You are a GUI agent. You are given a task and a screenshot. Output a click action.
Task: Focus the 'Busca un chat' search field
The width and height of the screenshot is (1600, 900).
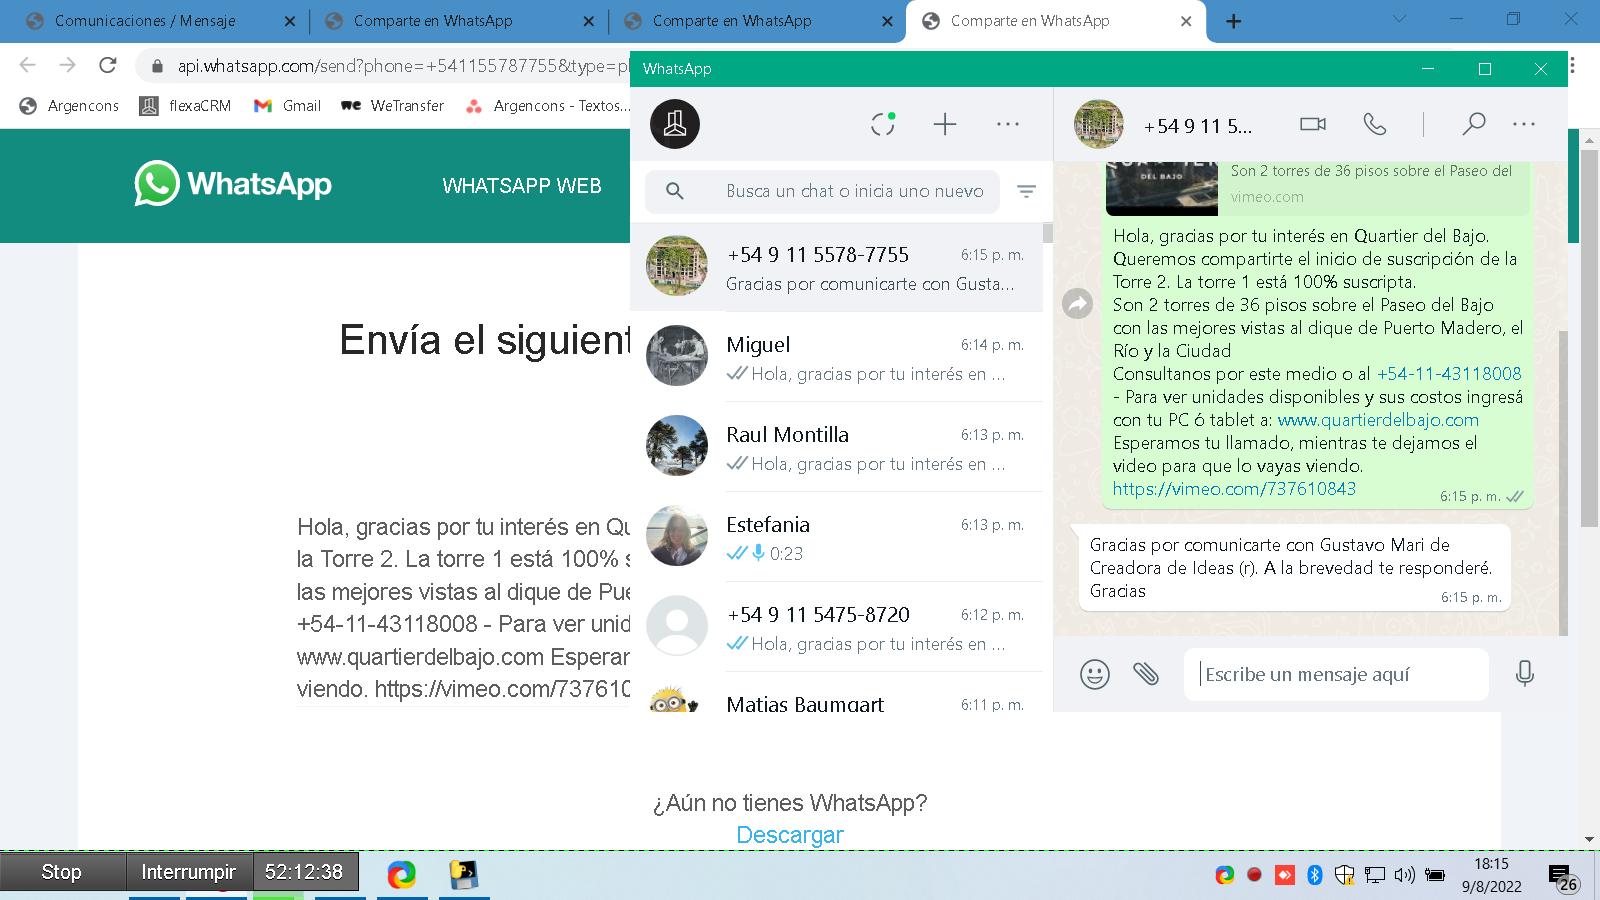pos(822,191)
